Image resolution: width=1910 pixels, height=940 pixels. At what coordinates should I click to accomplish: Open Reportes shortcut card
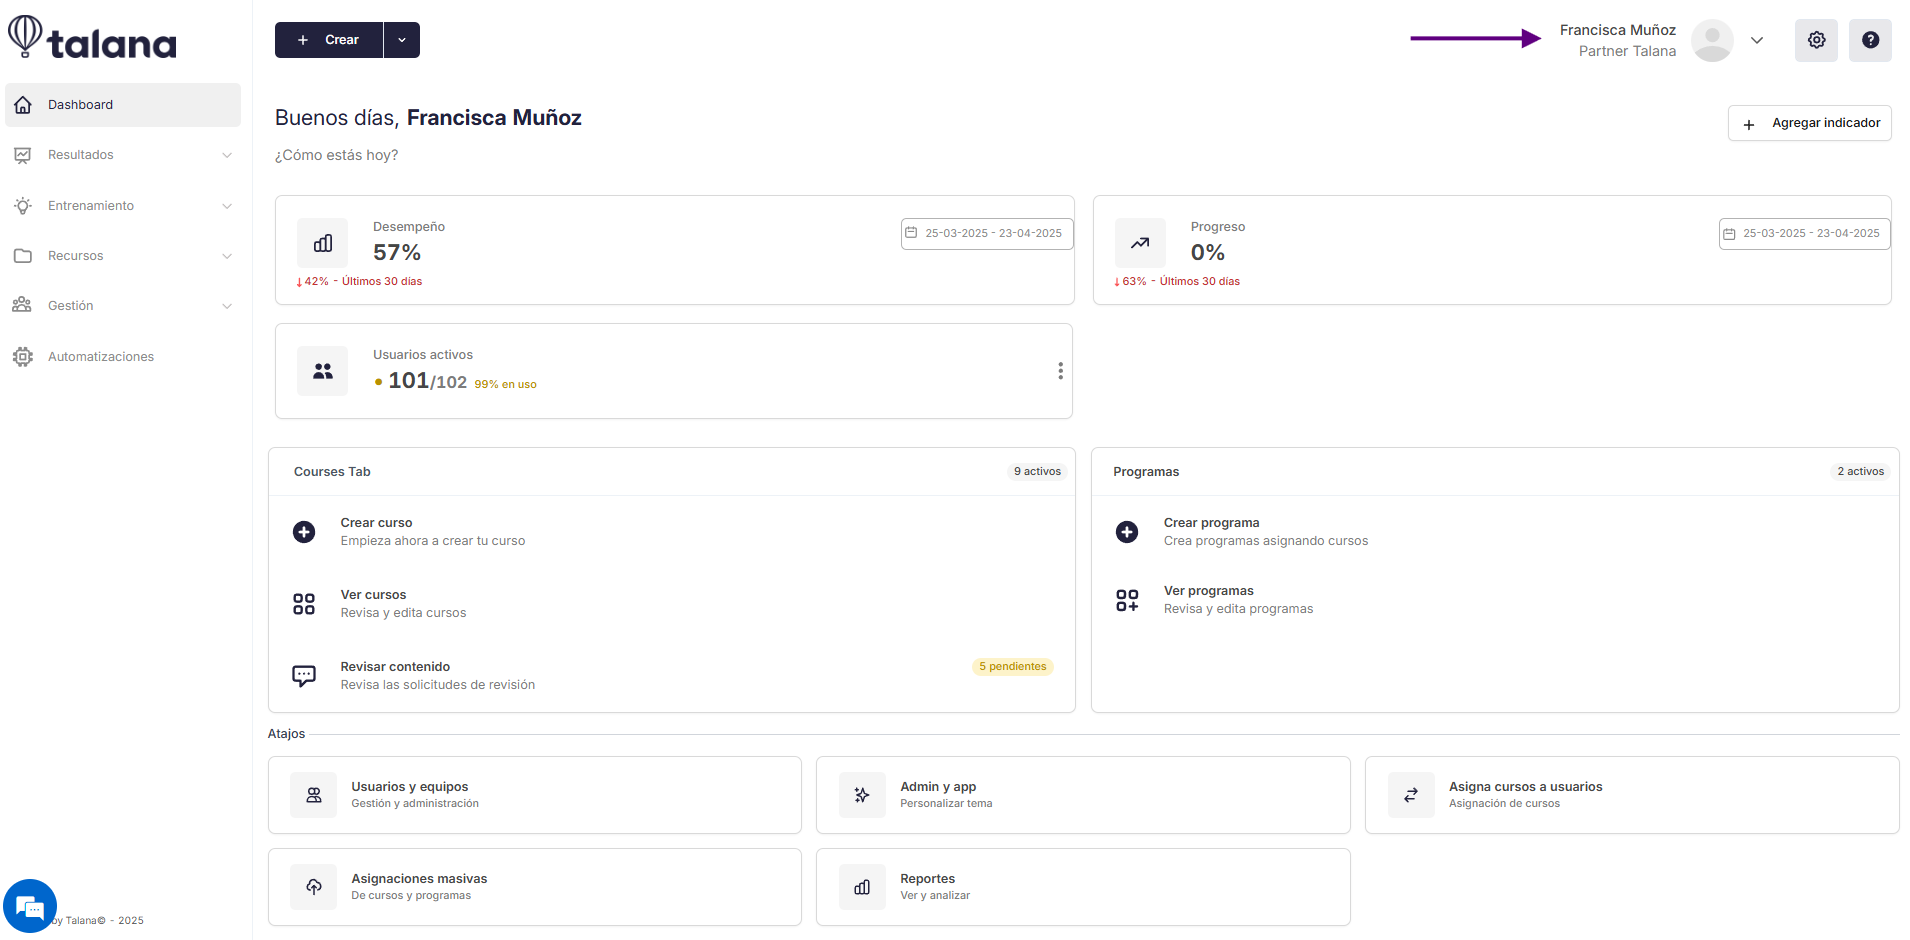[1083, 887]
